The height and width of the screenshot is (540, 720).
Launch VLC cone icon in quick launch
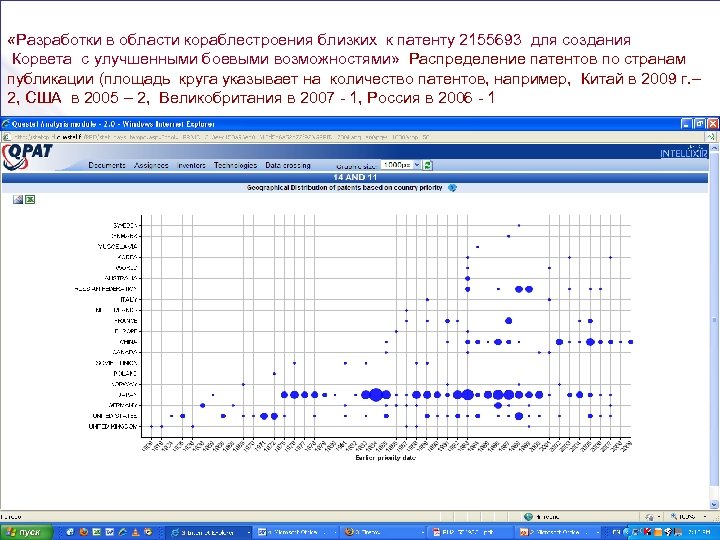coord(135,532)
